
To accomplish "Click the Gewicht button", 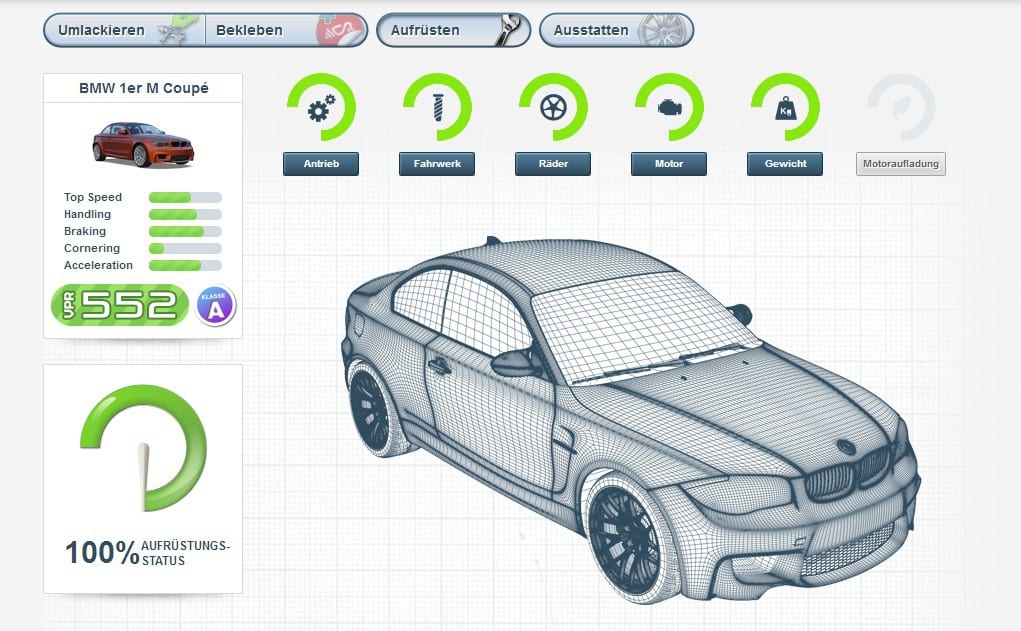I will 784,164.
